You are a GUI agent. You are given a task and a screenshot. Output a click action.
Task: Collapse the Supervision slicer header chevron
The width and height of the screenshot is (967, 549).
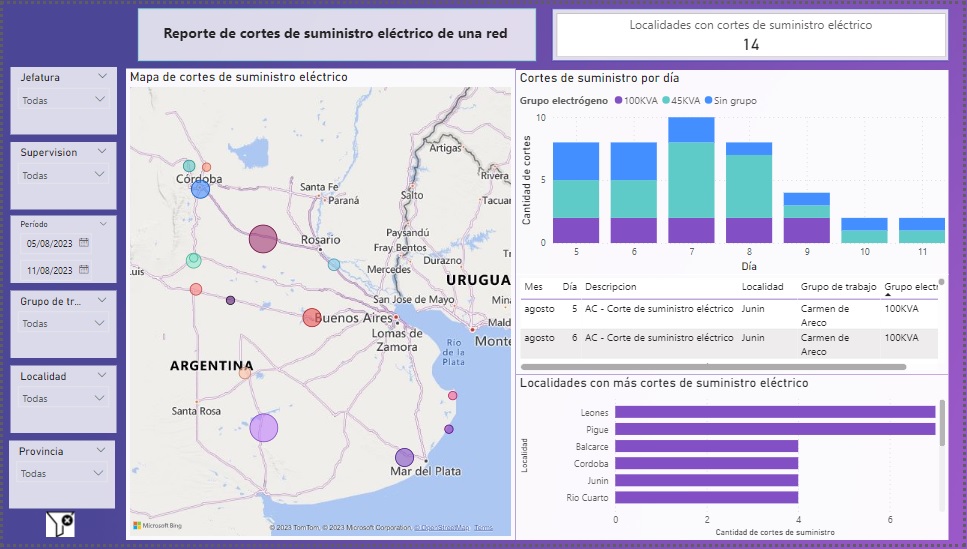click(x=102, y=152)
